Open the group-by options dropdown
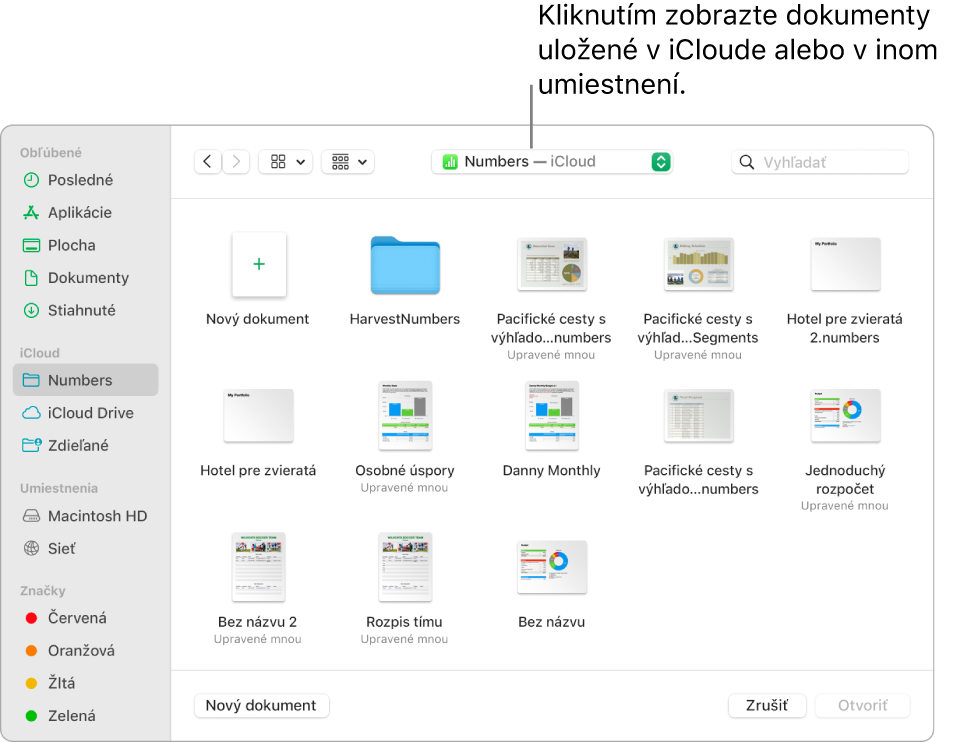 348,162
